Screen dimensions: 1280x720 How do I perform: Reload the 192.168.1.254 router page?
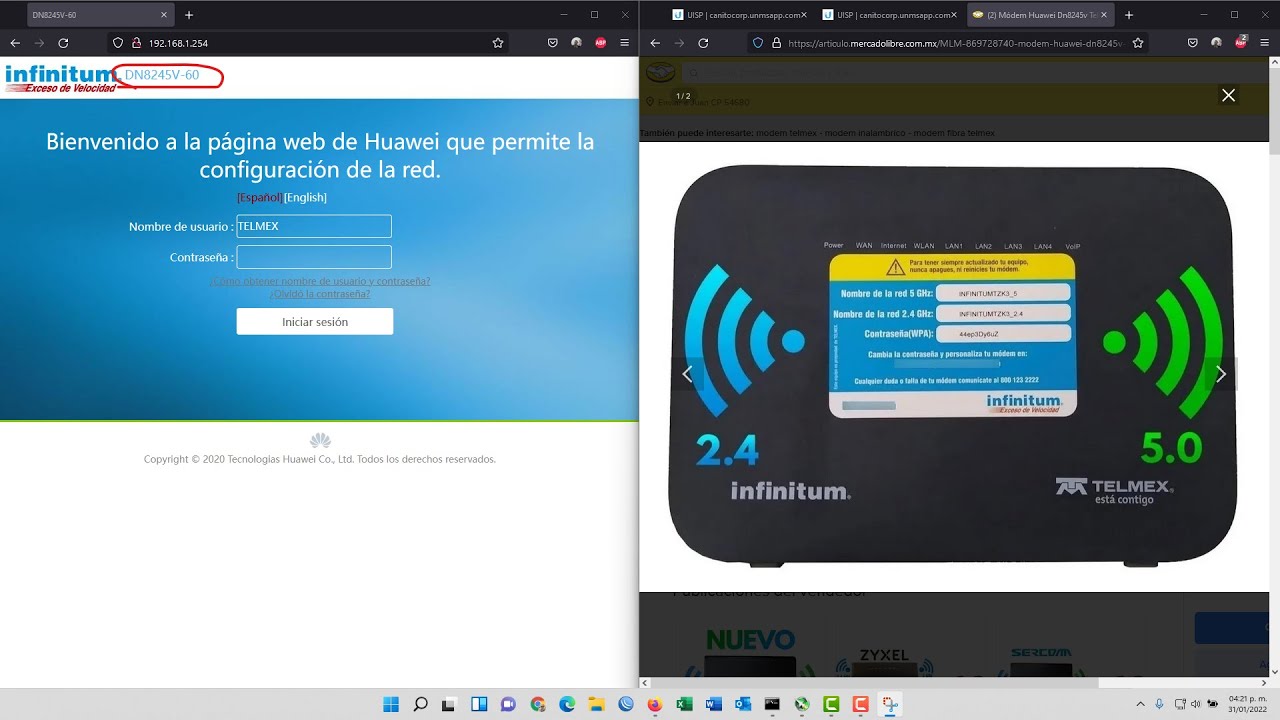pos(63,43)
